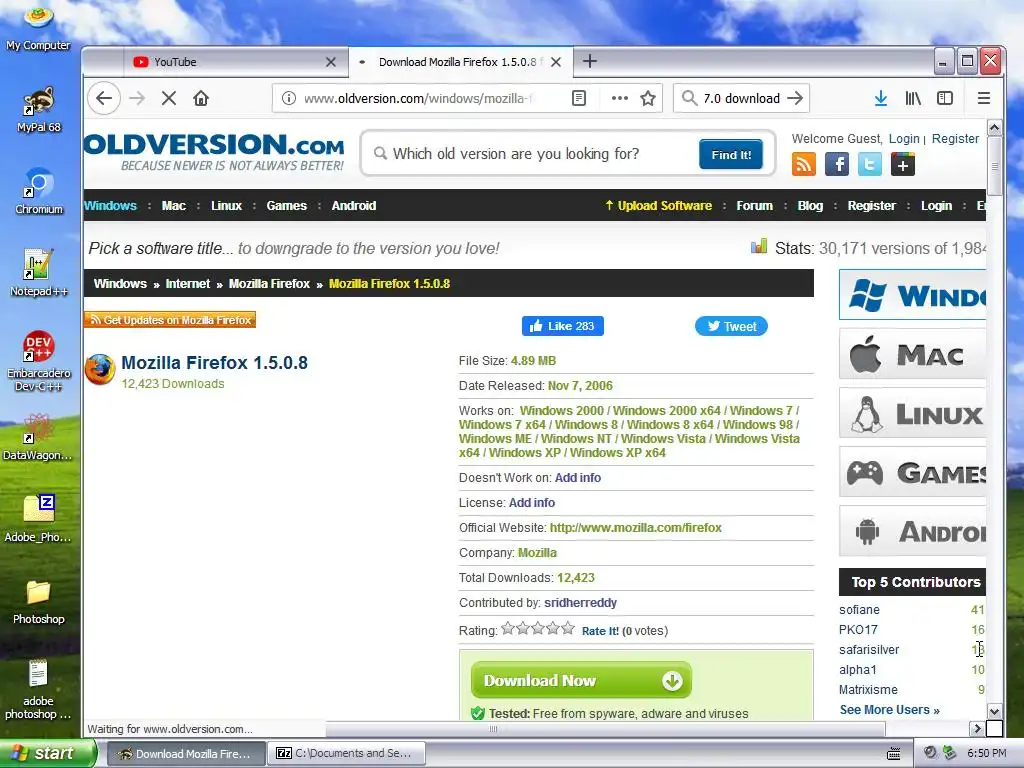Image resolution: width=1024 pixels, height=768 pixels.
Task: Open the downloads arrow in toolbar
Action: pos(880,98)
